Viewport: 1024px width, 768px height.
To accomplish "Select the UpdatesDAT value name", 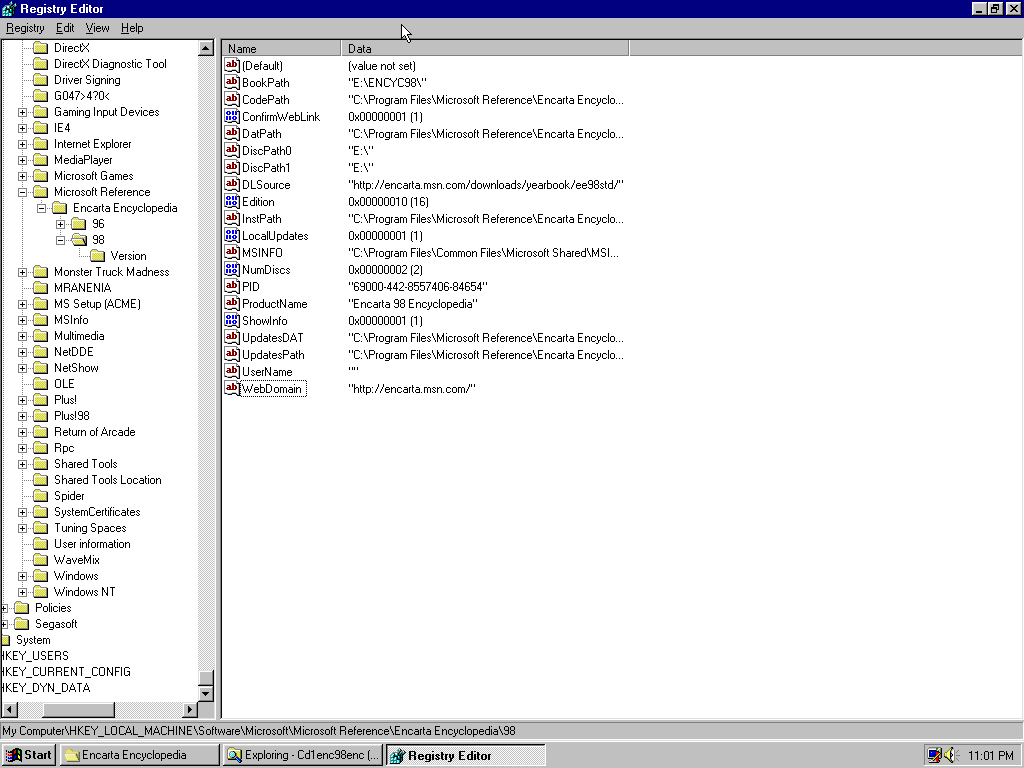I will pyautogui.click(x=272, y=338).
